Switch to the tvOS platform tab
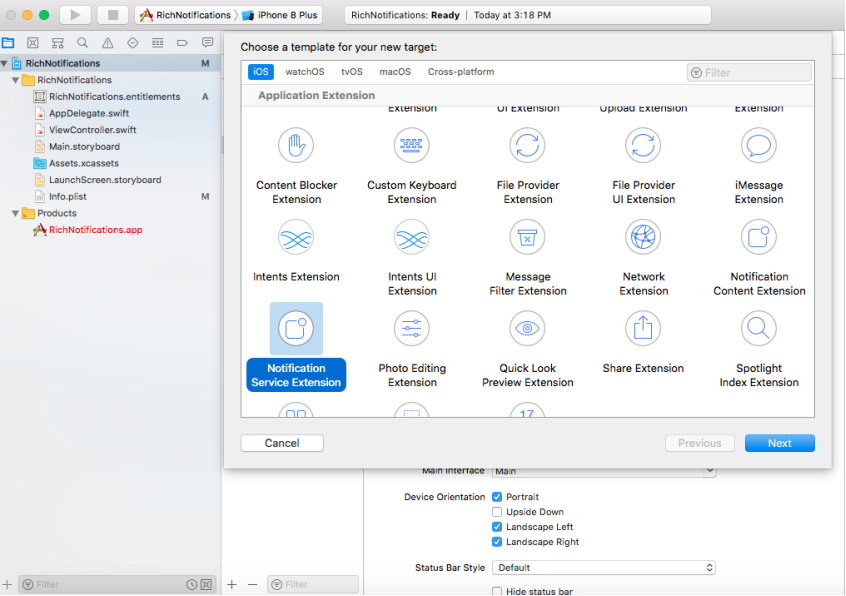Viewport: 846px width, 596px height. pyautogui.click(x=352, y=72)
